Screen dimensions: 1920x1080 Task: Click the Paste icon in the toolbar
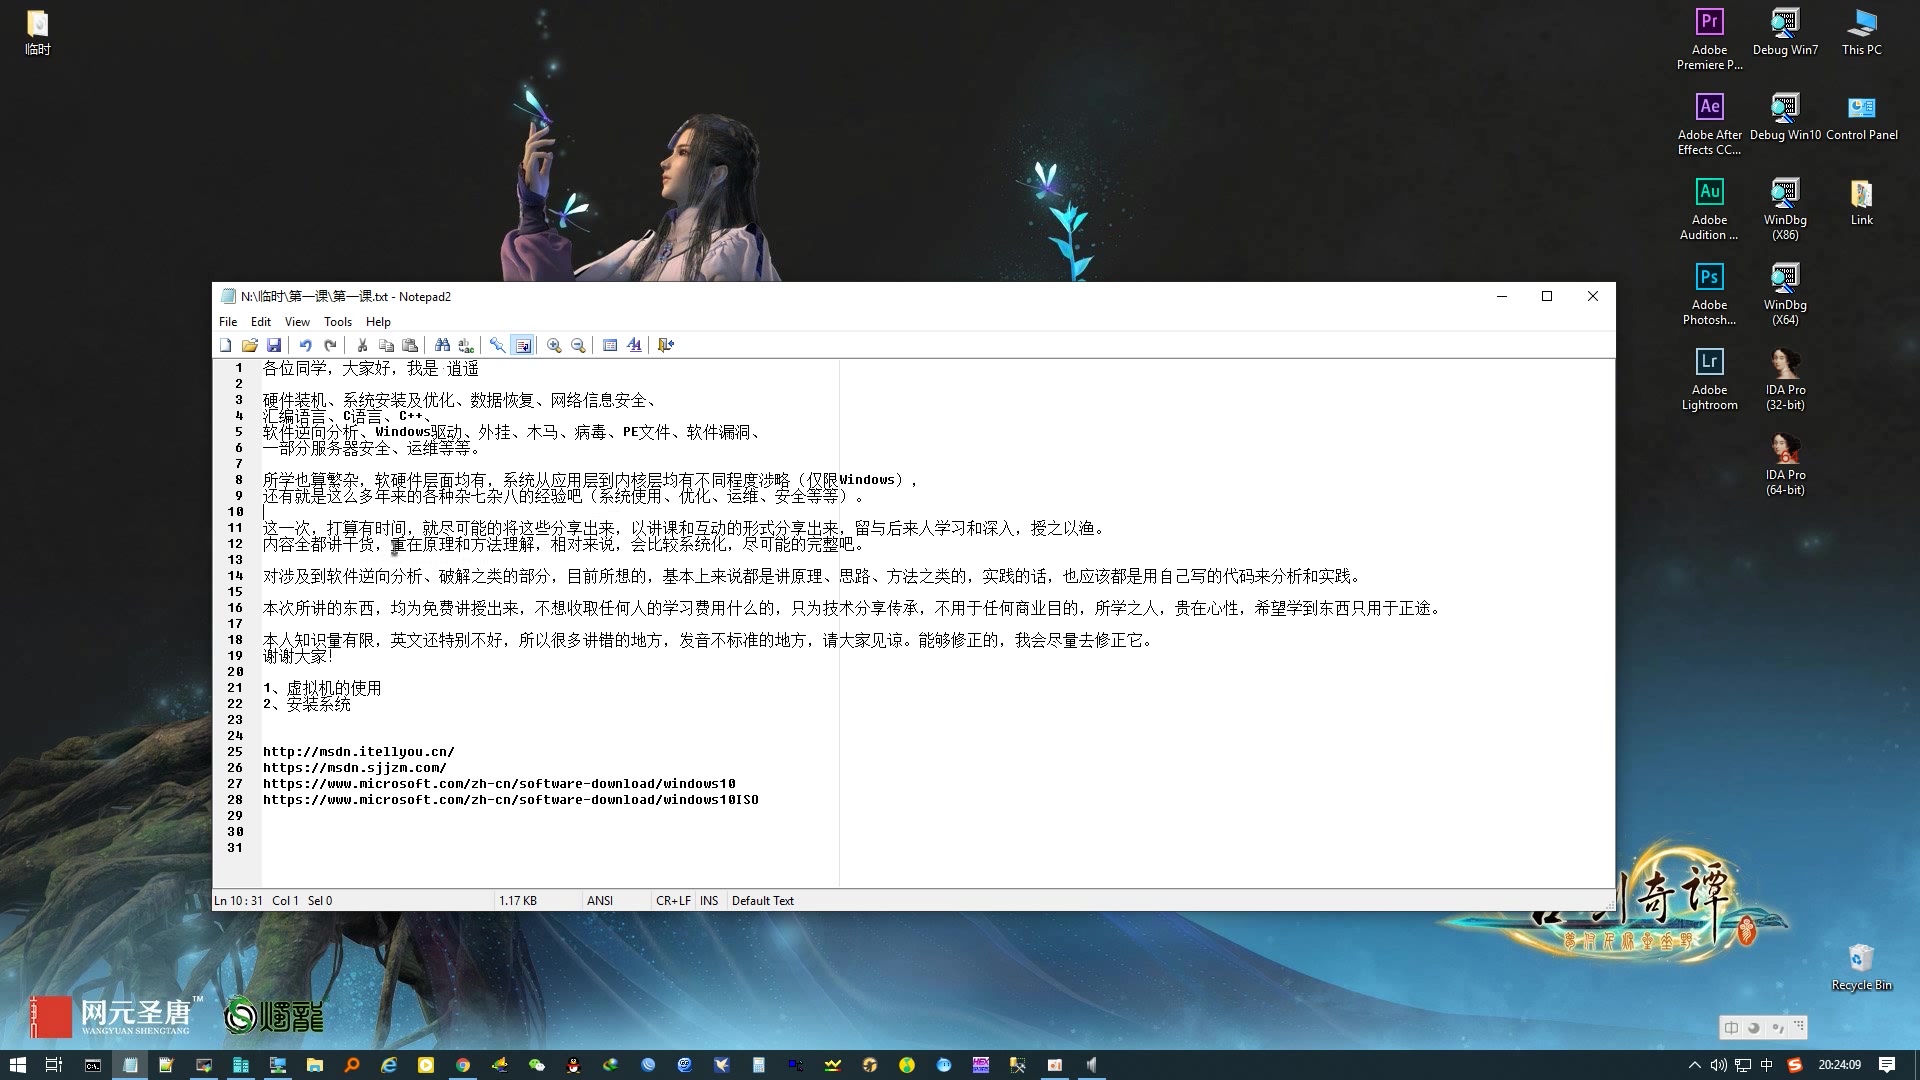410,345
